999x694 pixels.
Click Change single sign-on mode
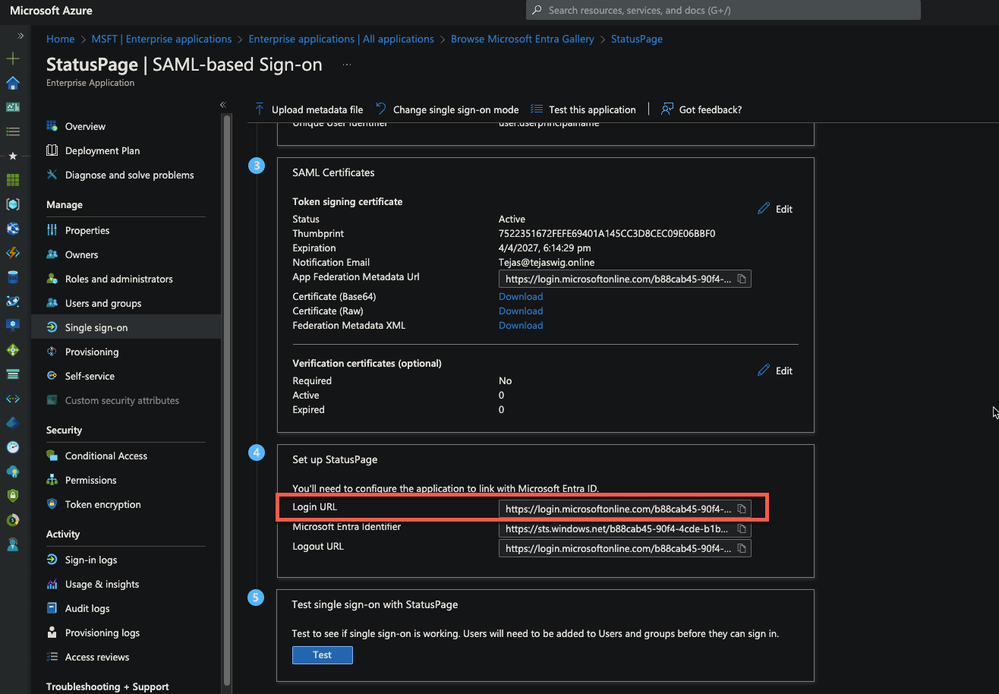point(447,110)
